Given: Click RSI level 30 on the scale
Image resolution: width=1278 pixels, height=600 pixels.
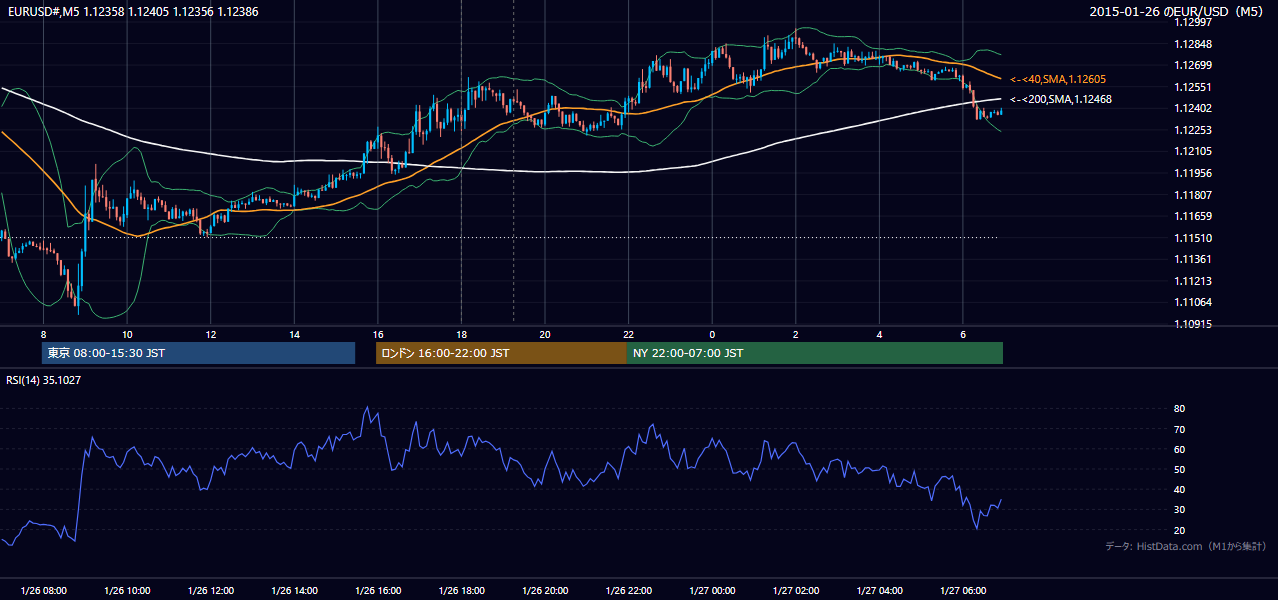Looking at the screenshot, I should [x=1180, y=509].
